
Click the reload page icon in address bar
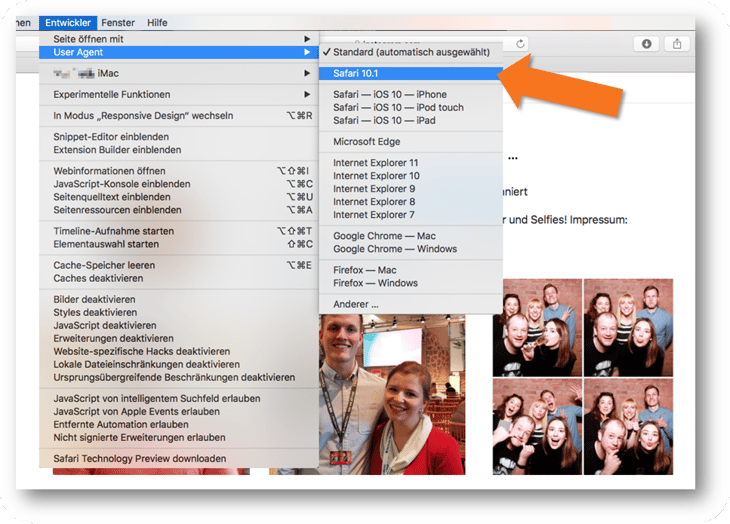coord(520,44)
